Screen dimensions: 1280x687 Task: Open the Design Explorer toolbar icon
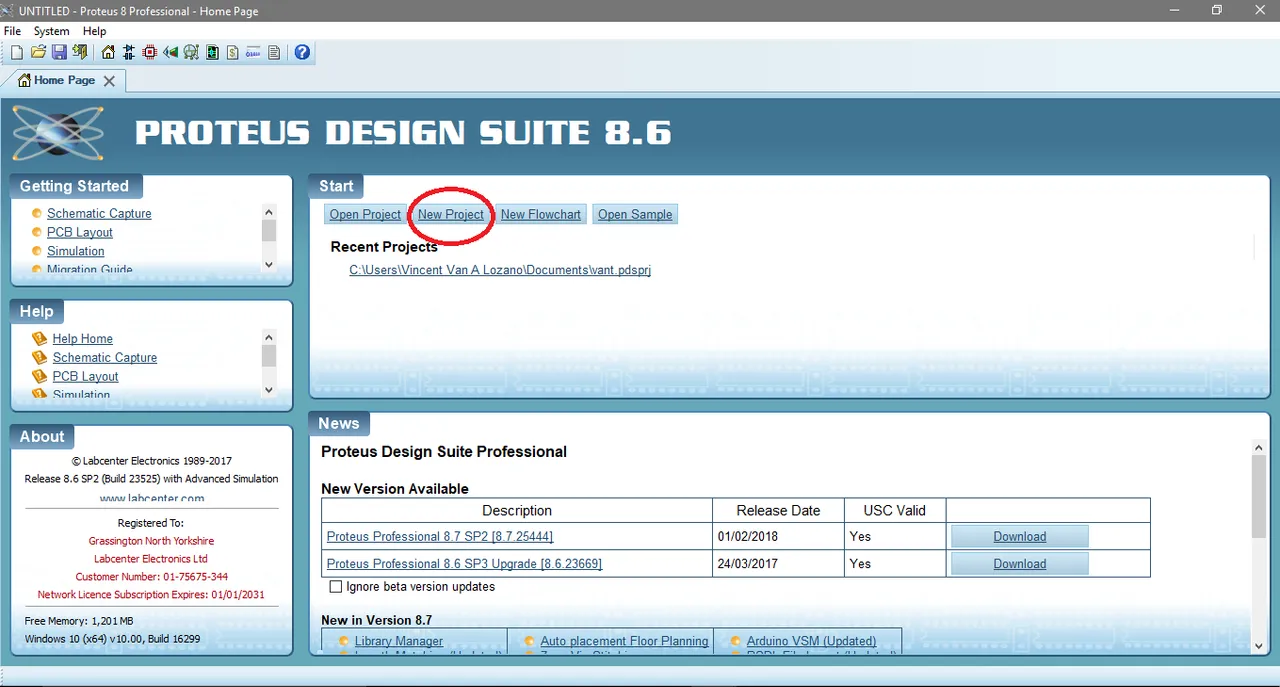212,52
